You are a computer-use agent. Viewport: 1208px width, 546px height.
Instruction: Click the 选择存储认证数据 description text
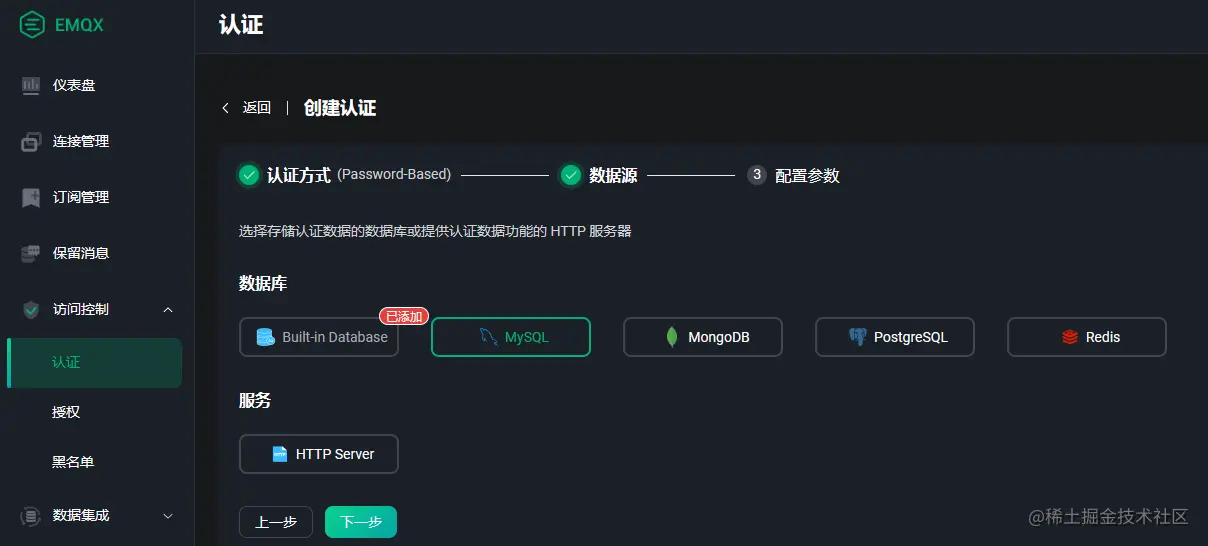[x=435, y=231]
